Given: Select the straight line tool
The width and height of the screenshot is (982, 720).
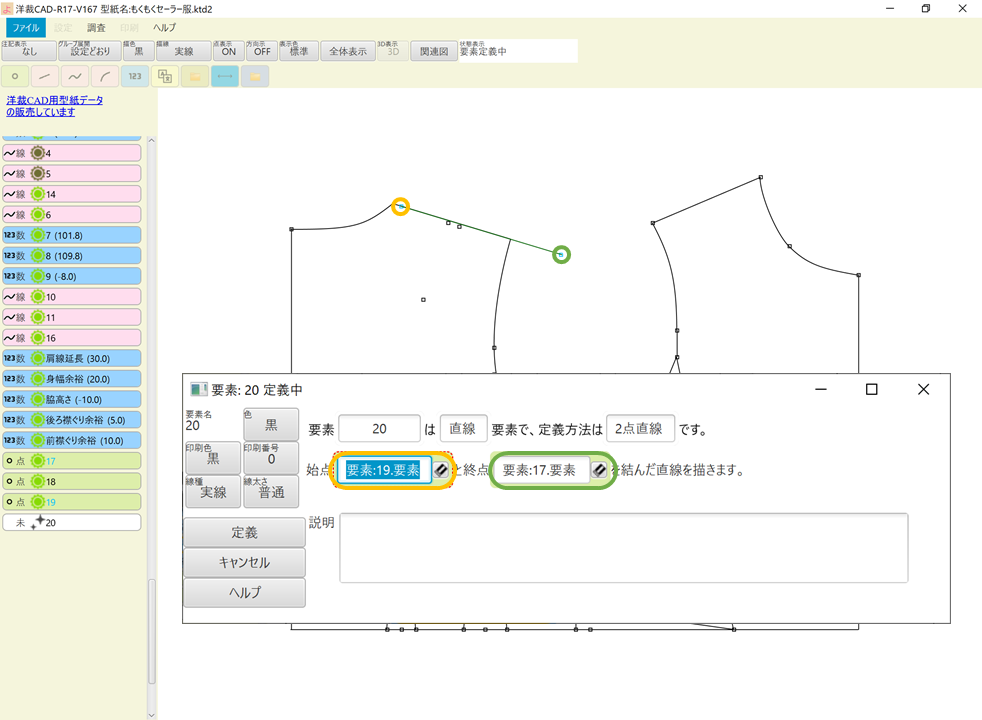Looking at the screenshot, I should pos(42,75).
